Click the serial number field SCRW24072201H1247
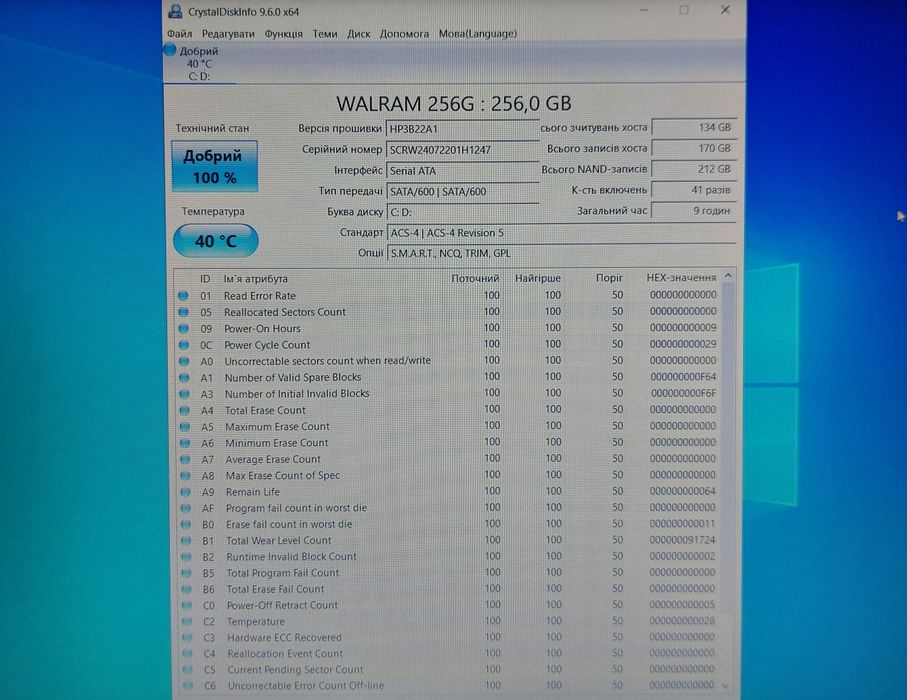The width and height of the screenshot is (907, 700). (462, 150)
